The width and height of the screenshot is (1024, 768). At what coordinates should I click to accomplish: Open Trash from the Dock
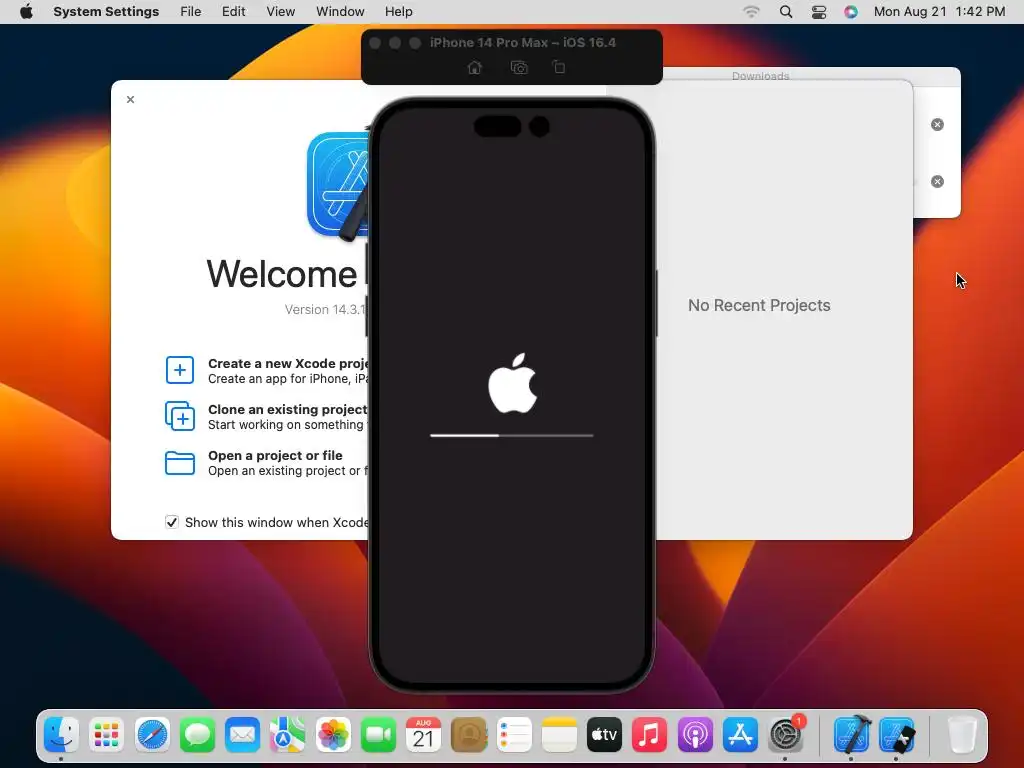(x=961, y=735)
